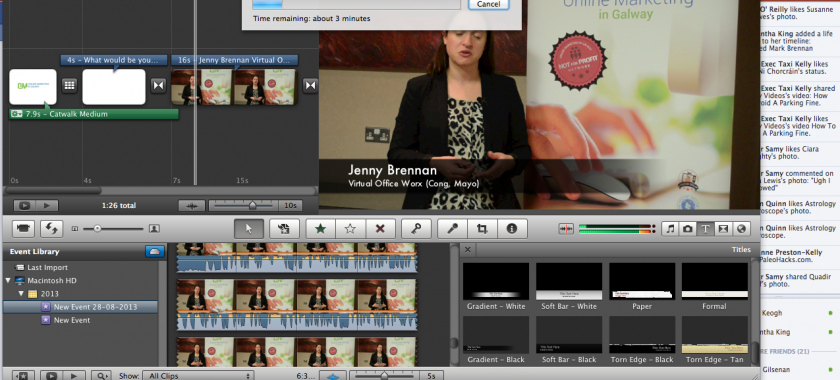Viewport: 840px width, 380px height.
Task: Select the Jenny Brennan clip in project
Action: pyautogui.click(x=233, y=87)
